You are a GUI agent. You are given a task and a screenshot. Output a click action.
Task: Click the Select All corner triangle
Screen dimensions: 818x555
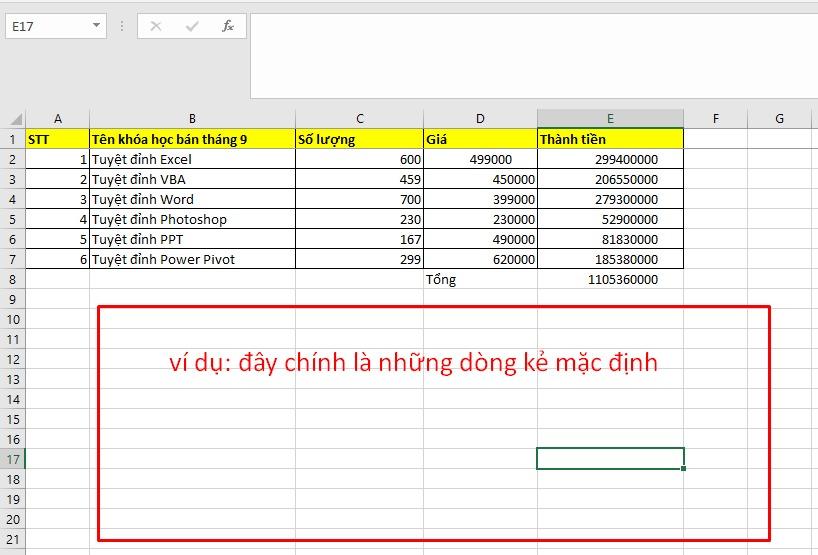[16, 119]
